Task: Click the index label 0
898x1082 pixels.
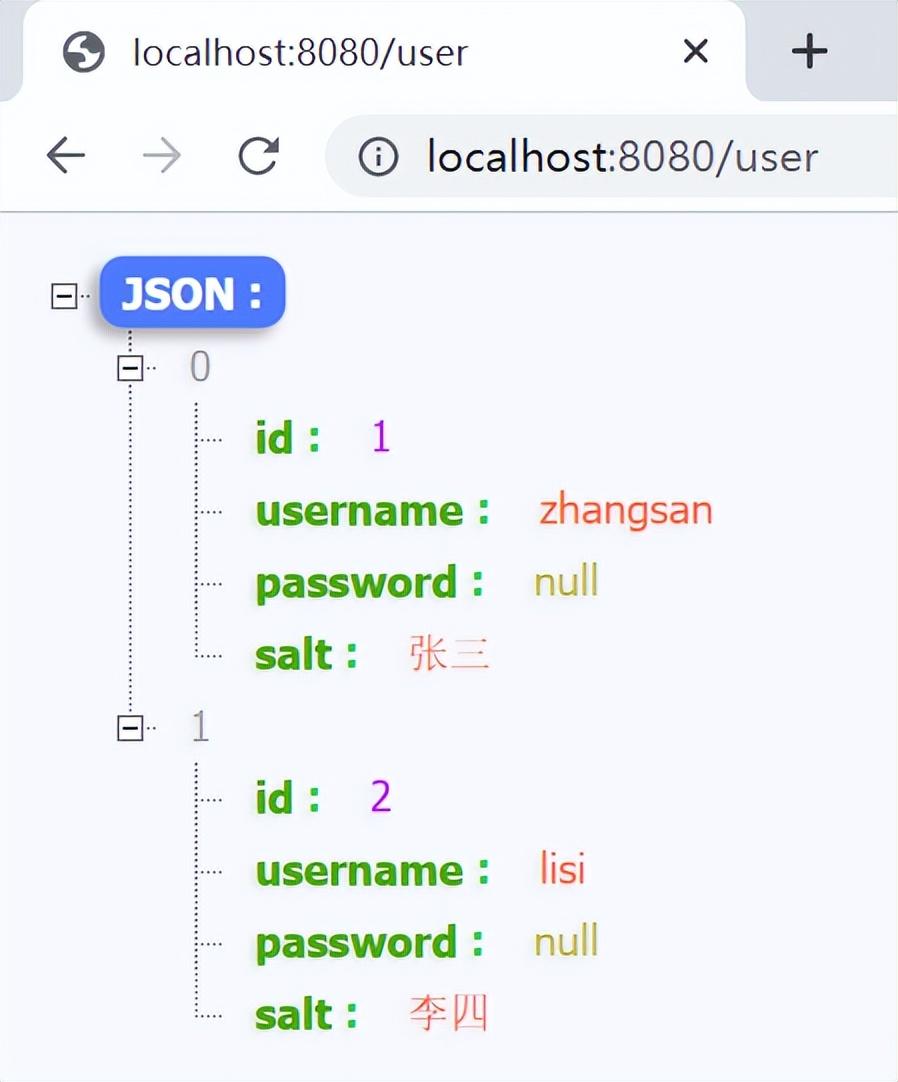Action: pos(200,368)
